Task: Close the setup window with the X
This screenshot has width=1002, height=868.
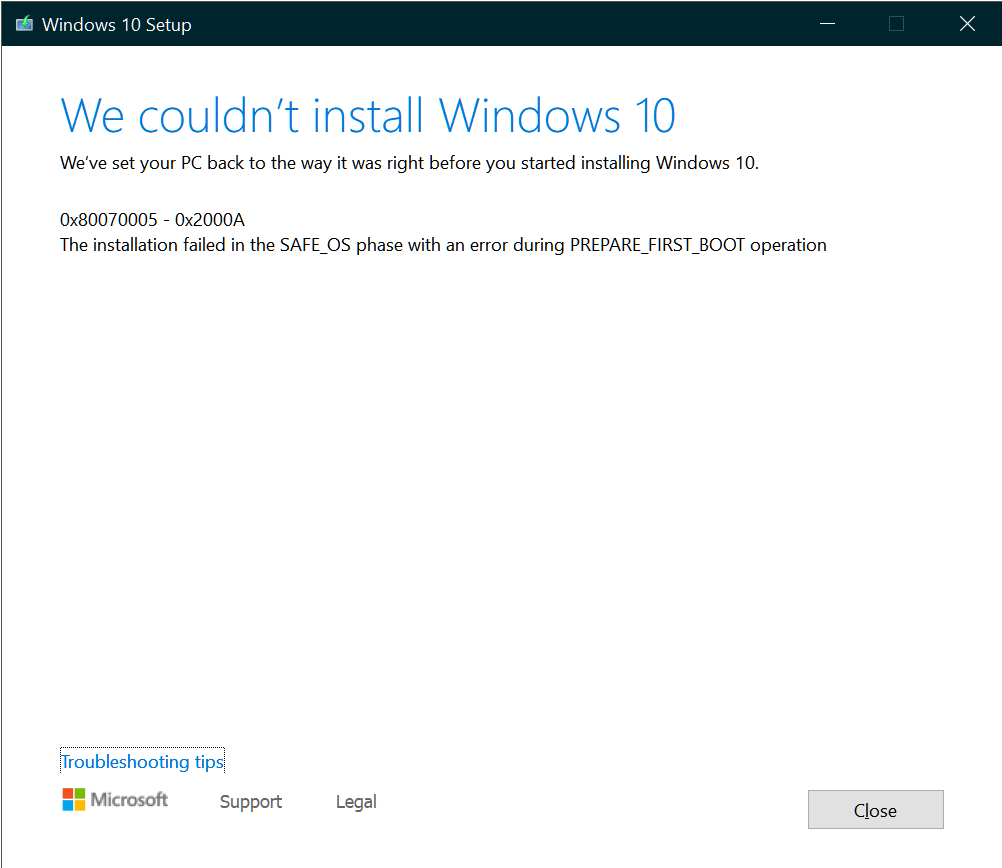Action: [967, 24]
